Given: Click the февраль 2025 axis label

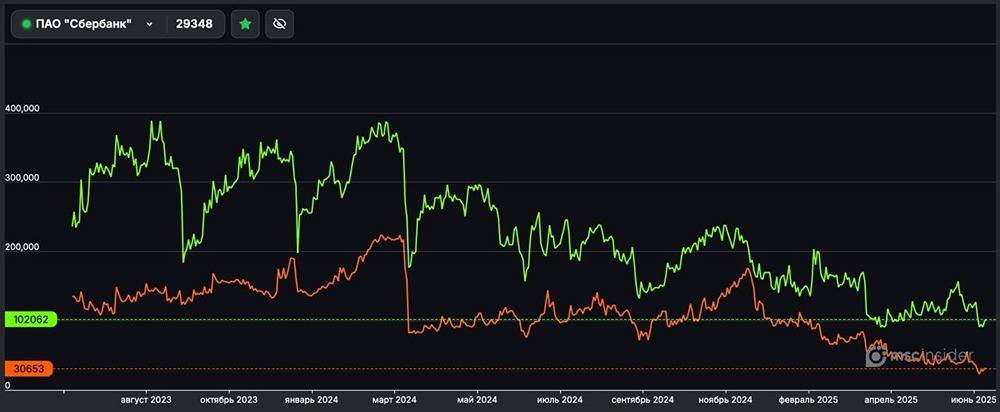Looking at the screenshot, I should (809, 400).
